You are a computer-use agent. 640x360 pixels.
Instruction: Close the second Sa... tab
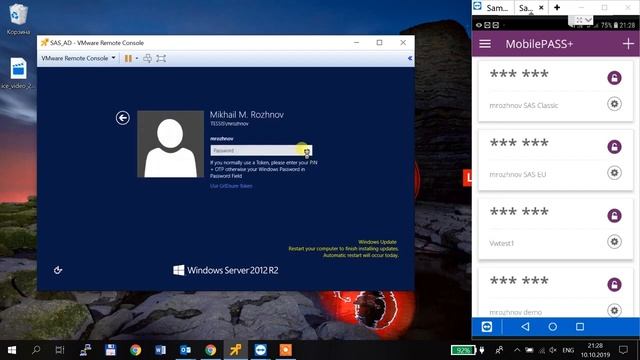click(x=541, y=7)
